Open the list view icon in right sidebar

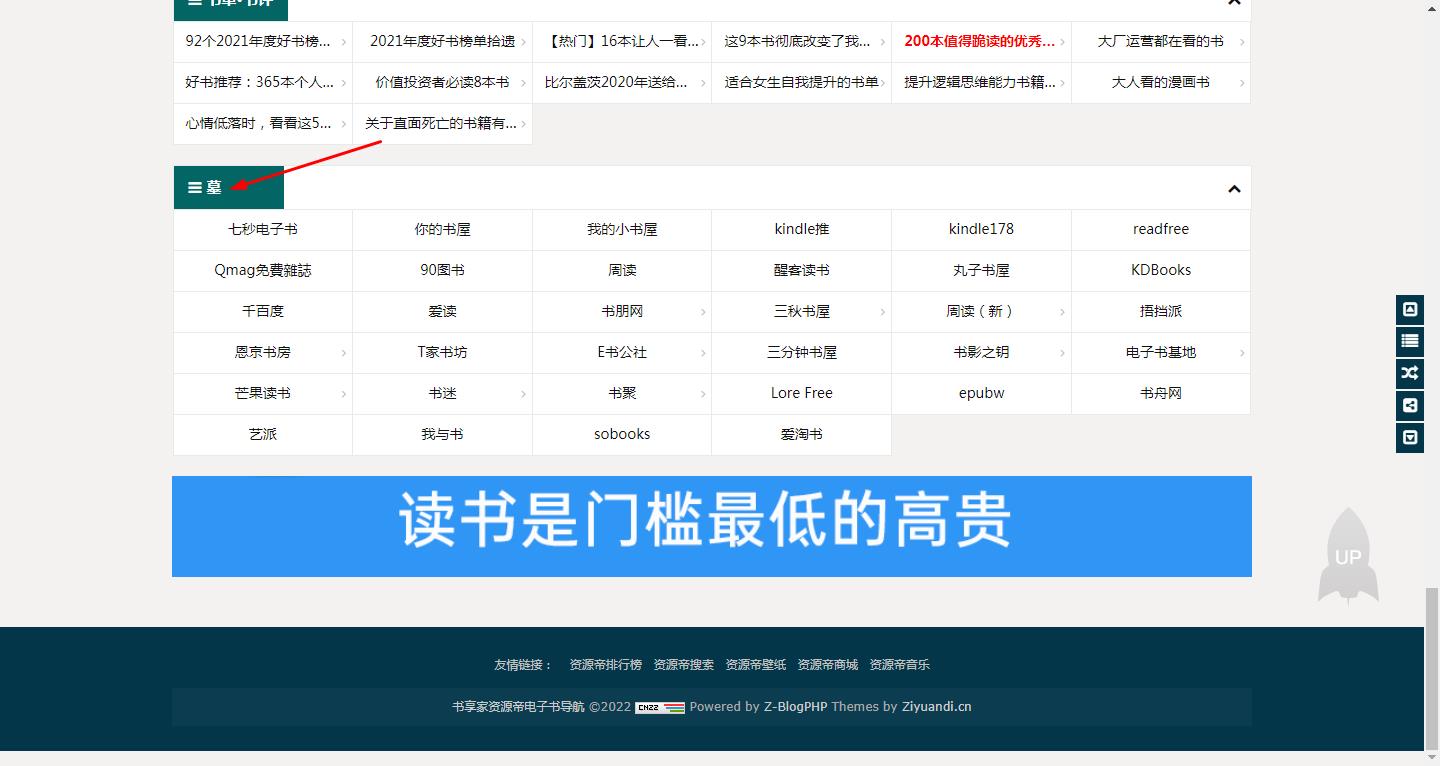pos(1409,341)
